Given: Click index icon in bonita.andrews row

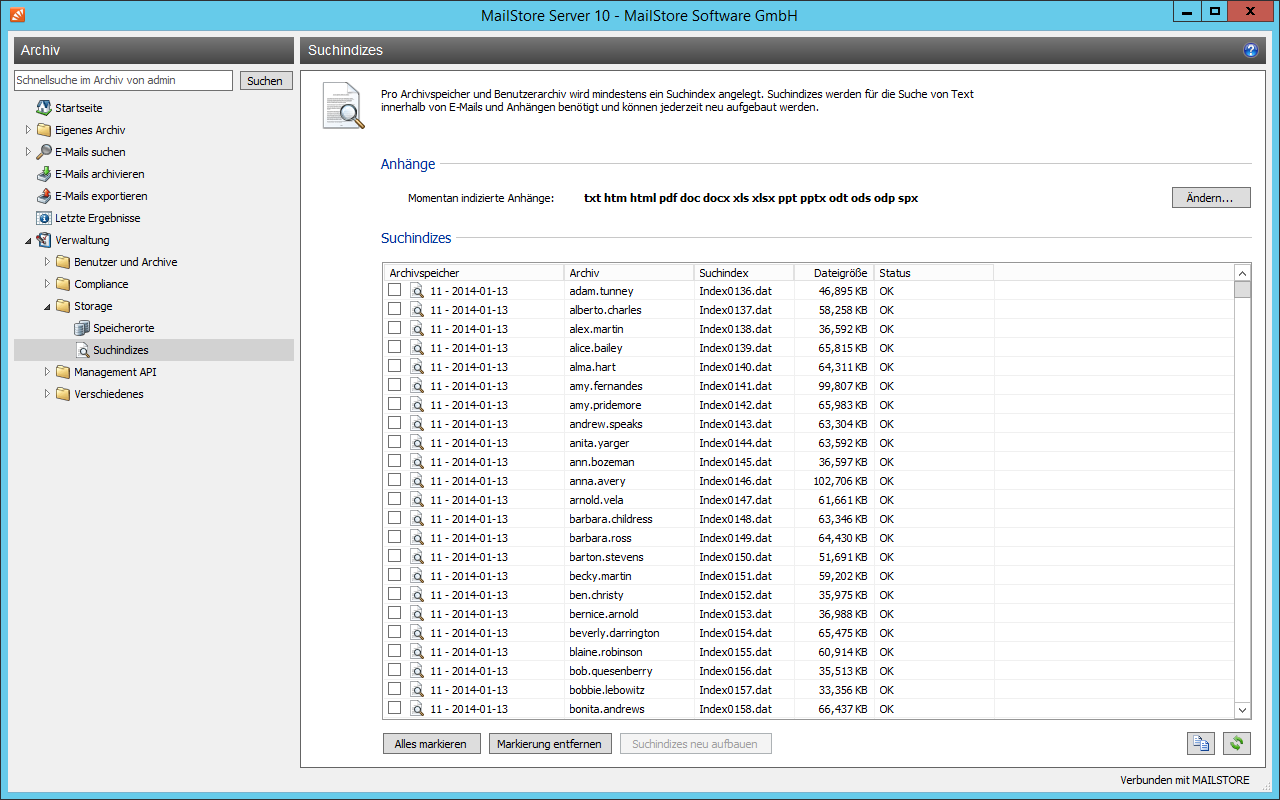Looking at the screenshot, I should tap(417, 709).
